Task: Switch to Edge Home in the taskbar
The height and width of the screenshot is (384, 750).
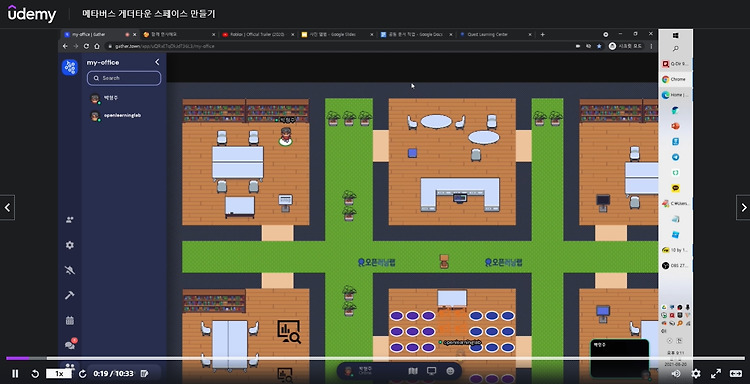Action: coord(674,95)
